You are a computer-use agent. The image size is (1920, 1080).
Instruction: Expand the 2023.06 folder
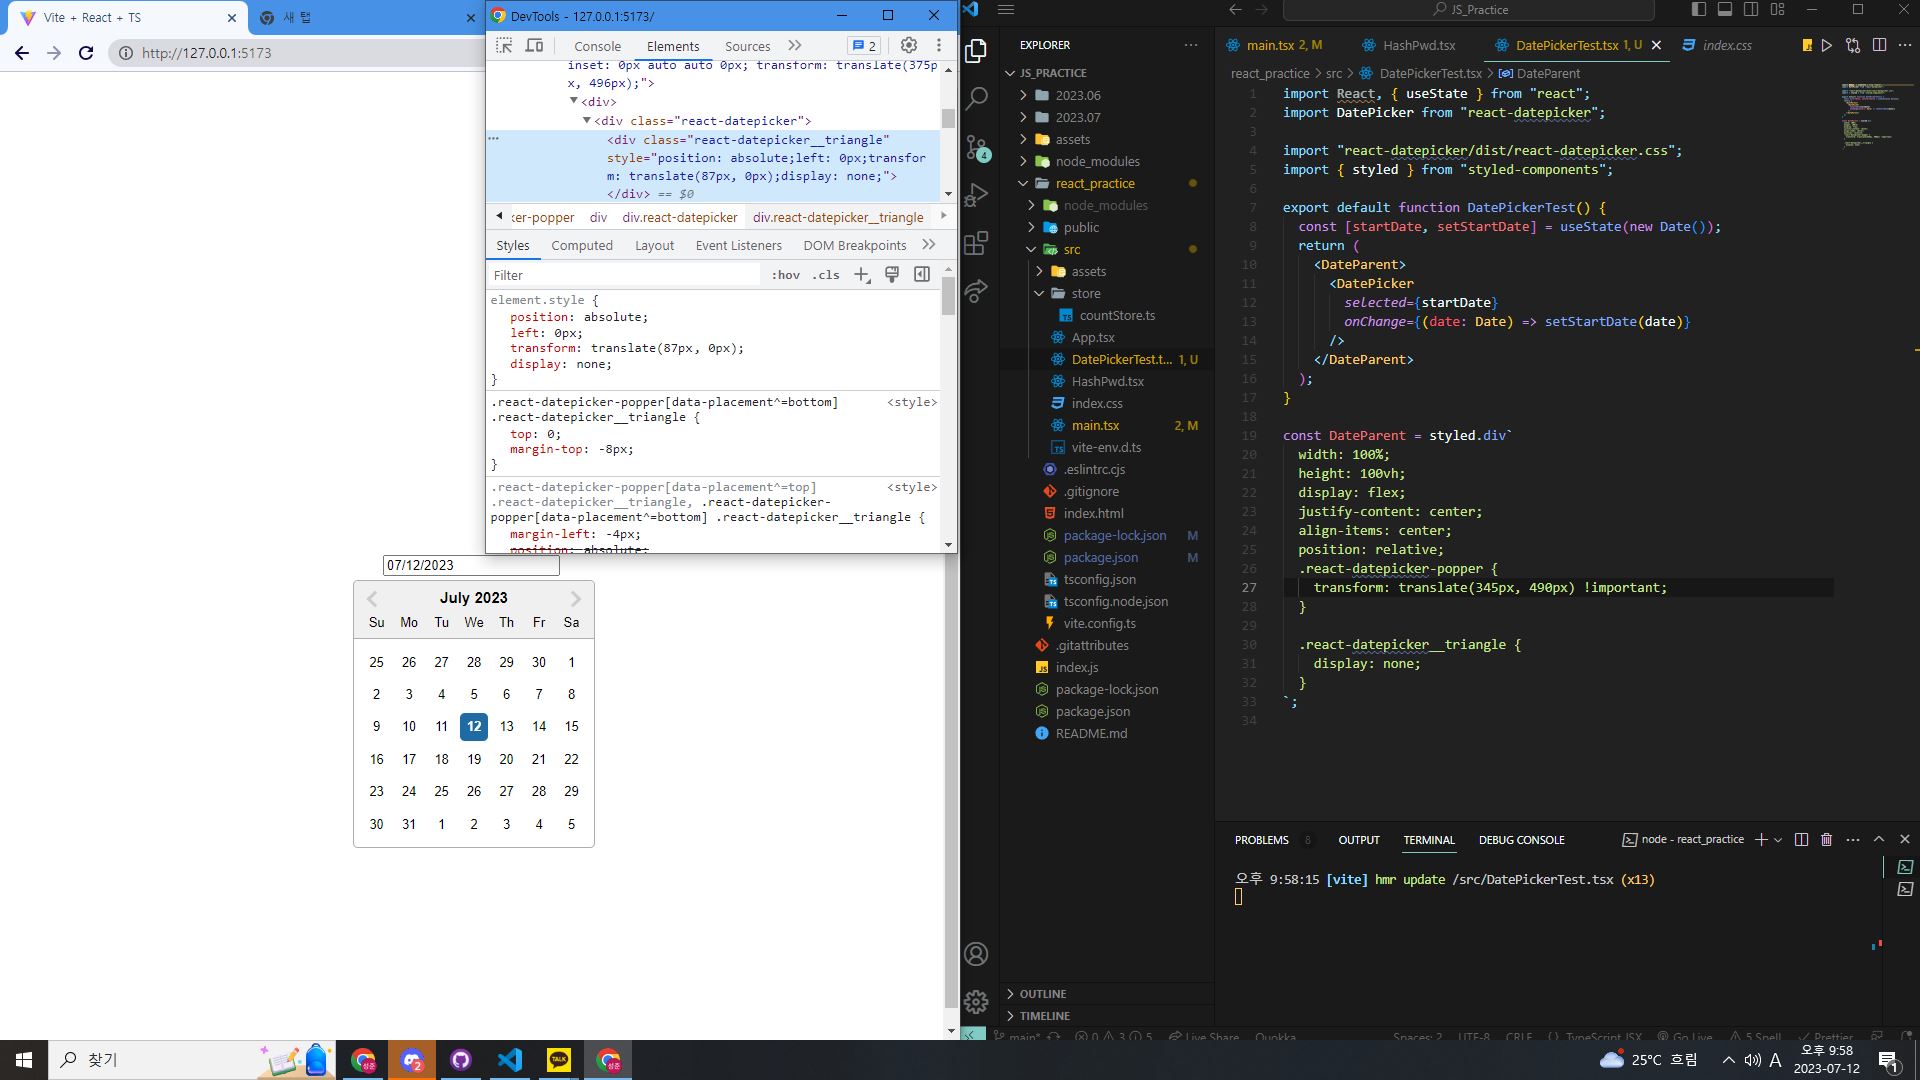pos(1077,96)
